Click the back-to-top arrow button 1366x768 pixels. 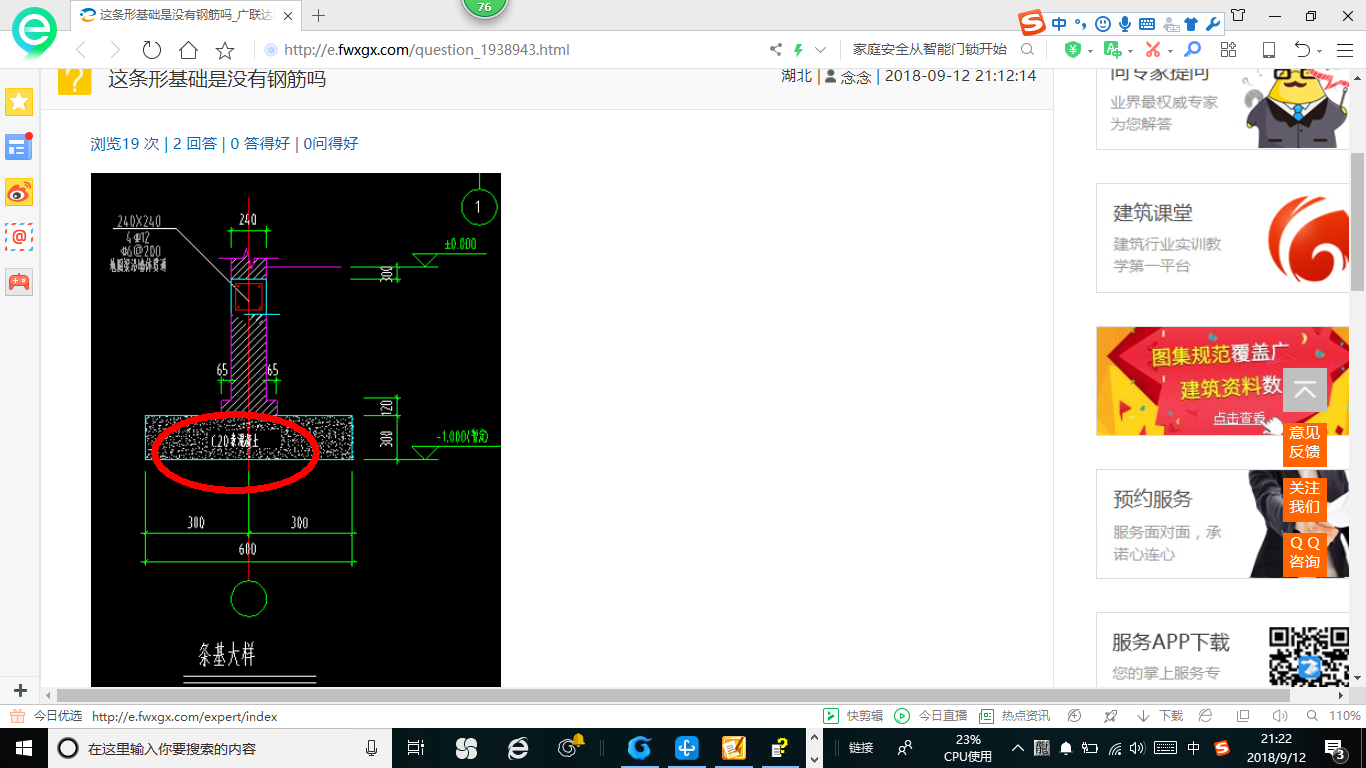pos(1305,390)
